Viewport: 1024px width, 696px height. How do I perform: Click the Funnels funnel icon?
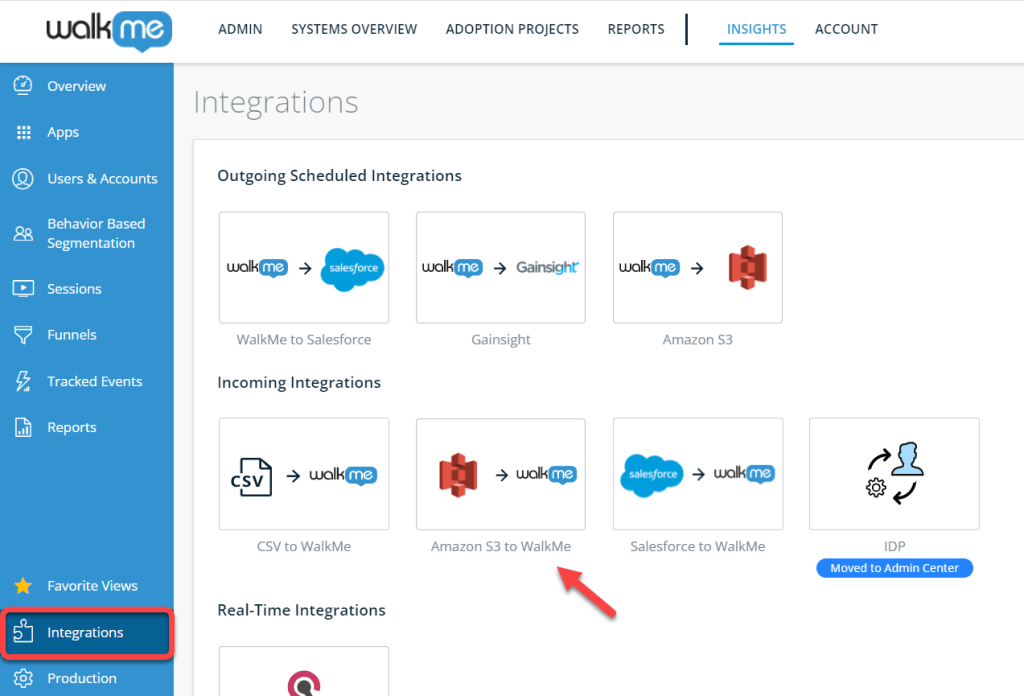pos(23,335)
